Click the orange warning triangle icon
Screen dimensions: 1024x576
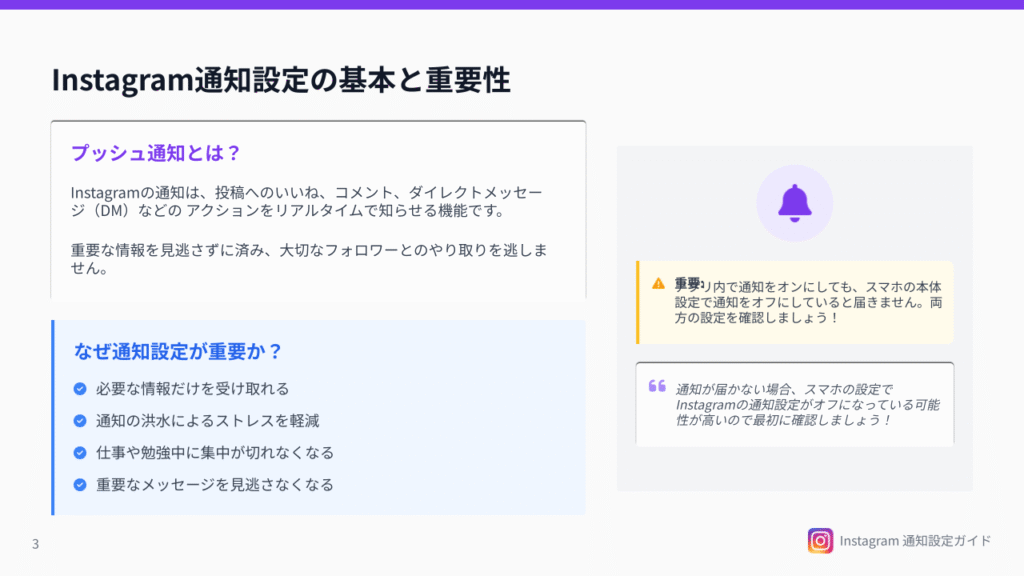click(658, 284)
